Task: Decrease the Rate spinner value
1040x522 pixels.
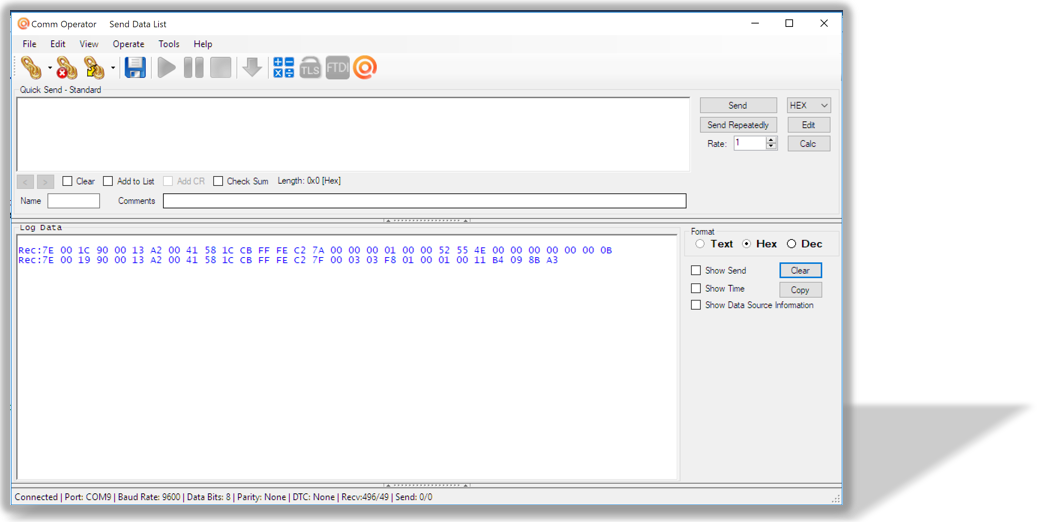Action: click(771, 147)
